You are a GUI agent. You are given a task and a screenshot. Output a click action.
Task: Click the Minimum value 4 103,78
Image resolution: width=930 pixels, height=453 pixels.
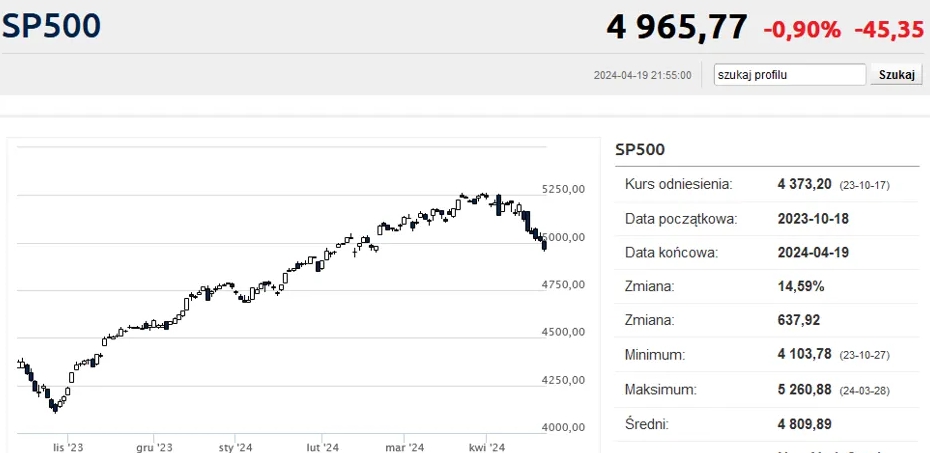(810, 355)
